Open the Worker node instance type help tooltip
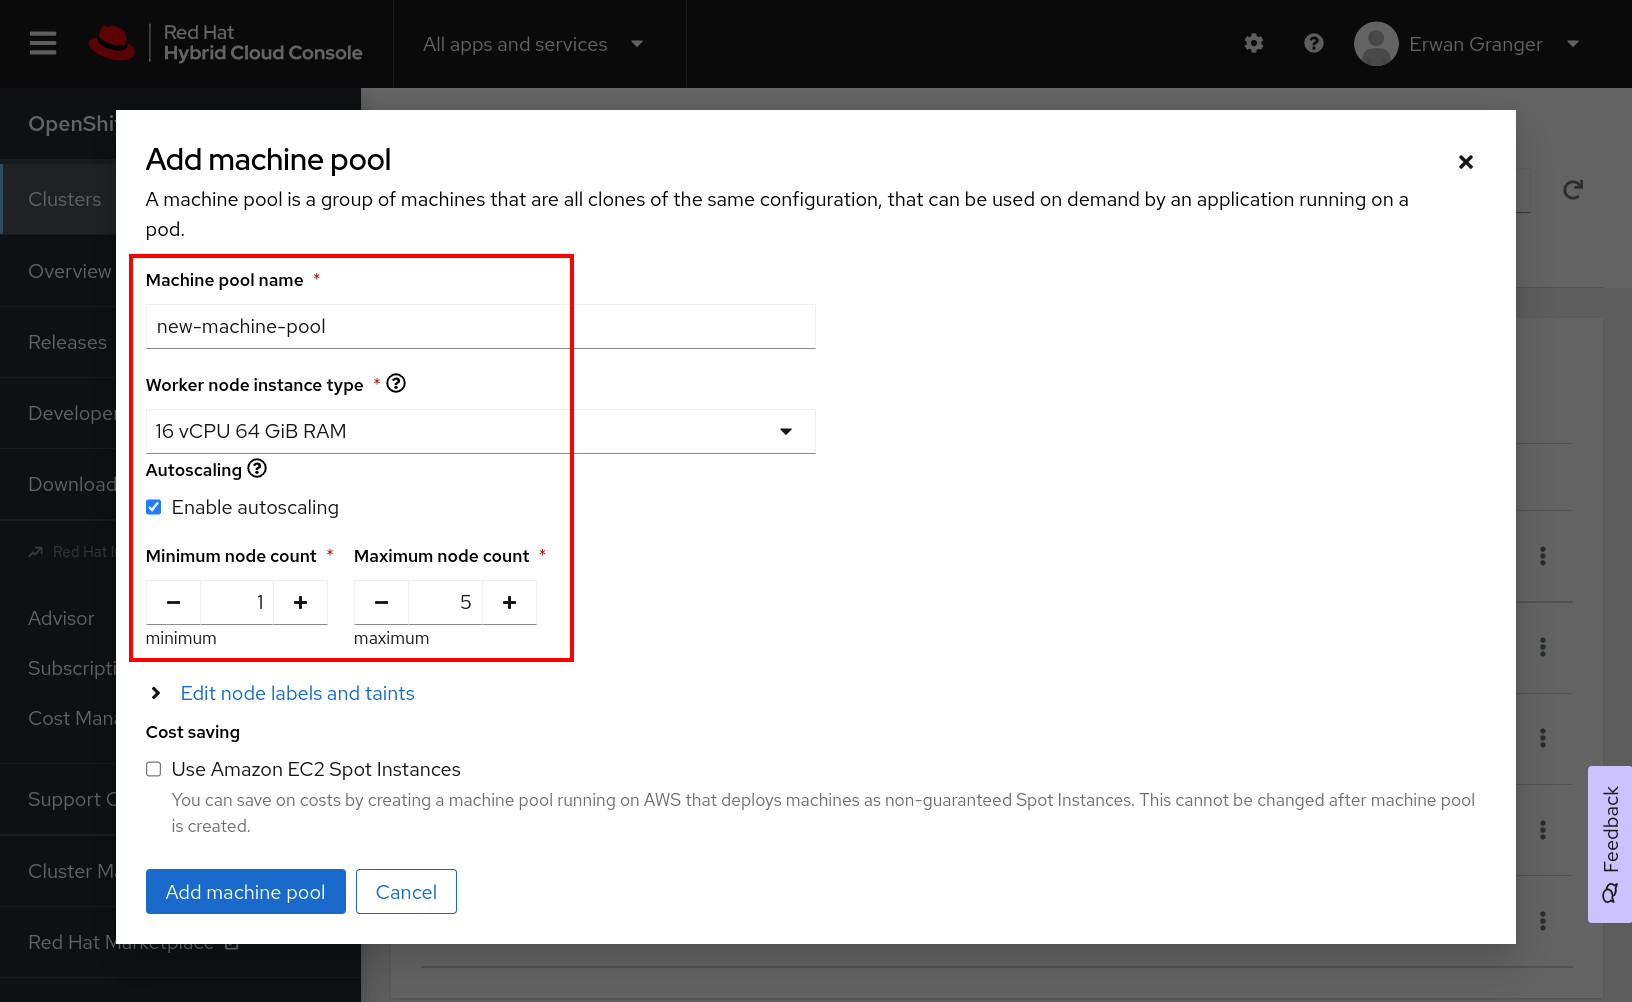Image resolution: width=1632 pixels, height=1002 pixels. (396, 383)
